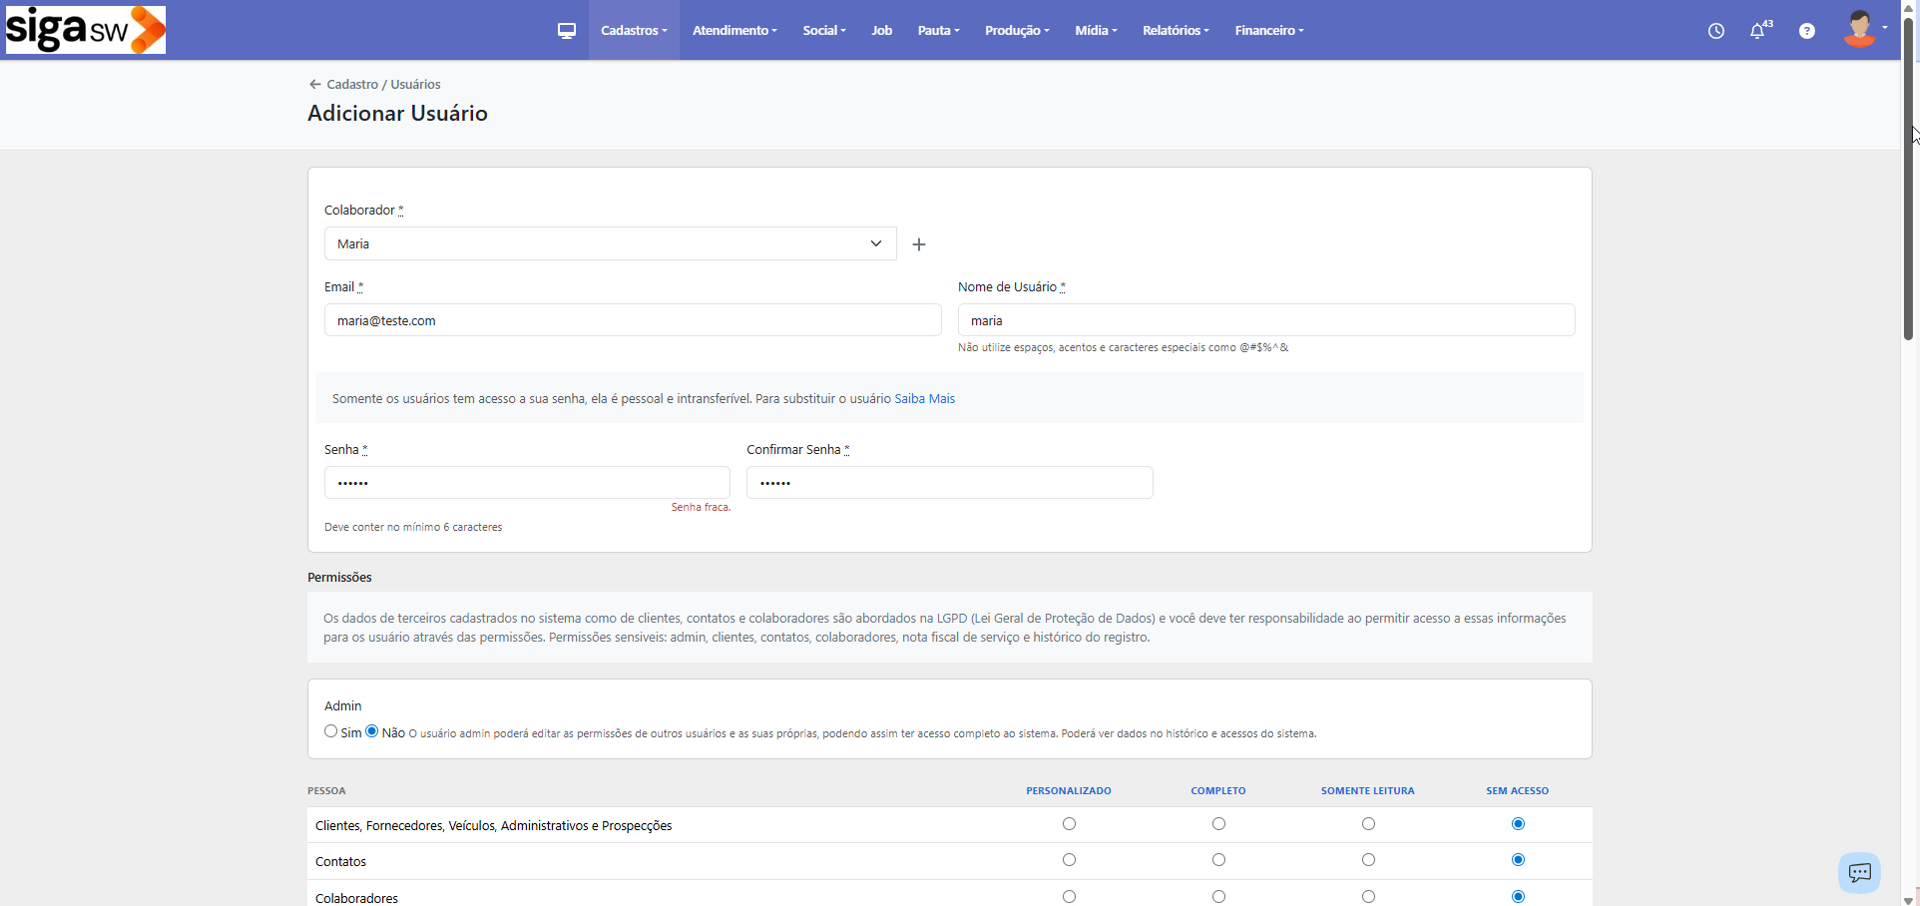Open the Job menu item

[x=881, y=31]
